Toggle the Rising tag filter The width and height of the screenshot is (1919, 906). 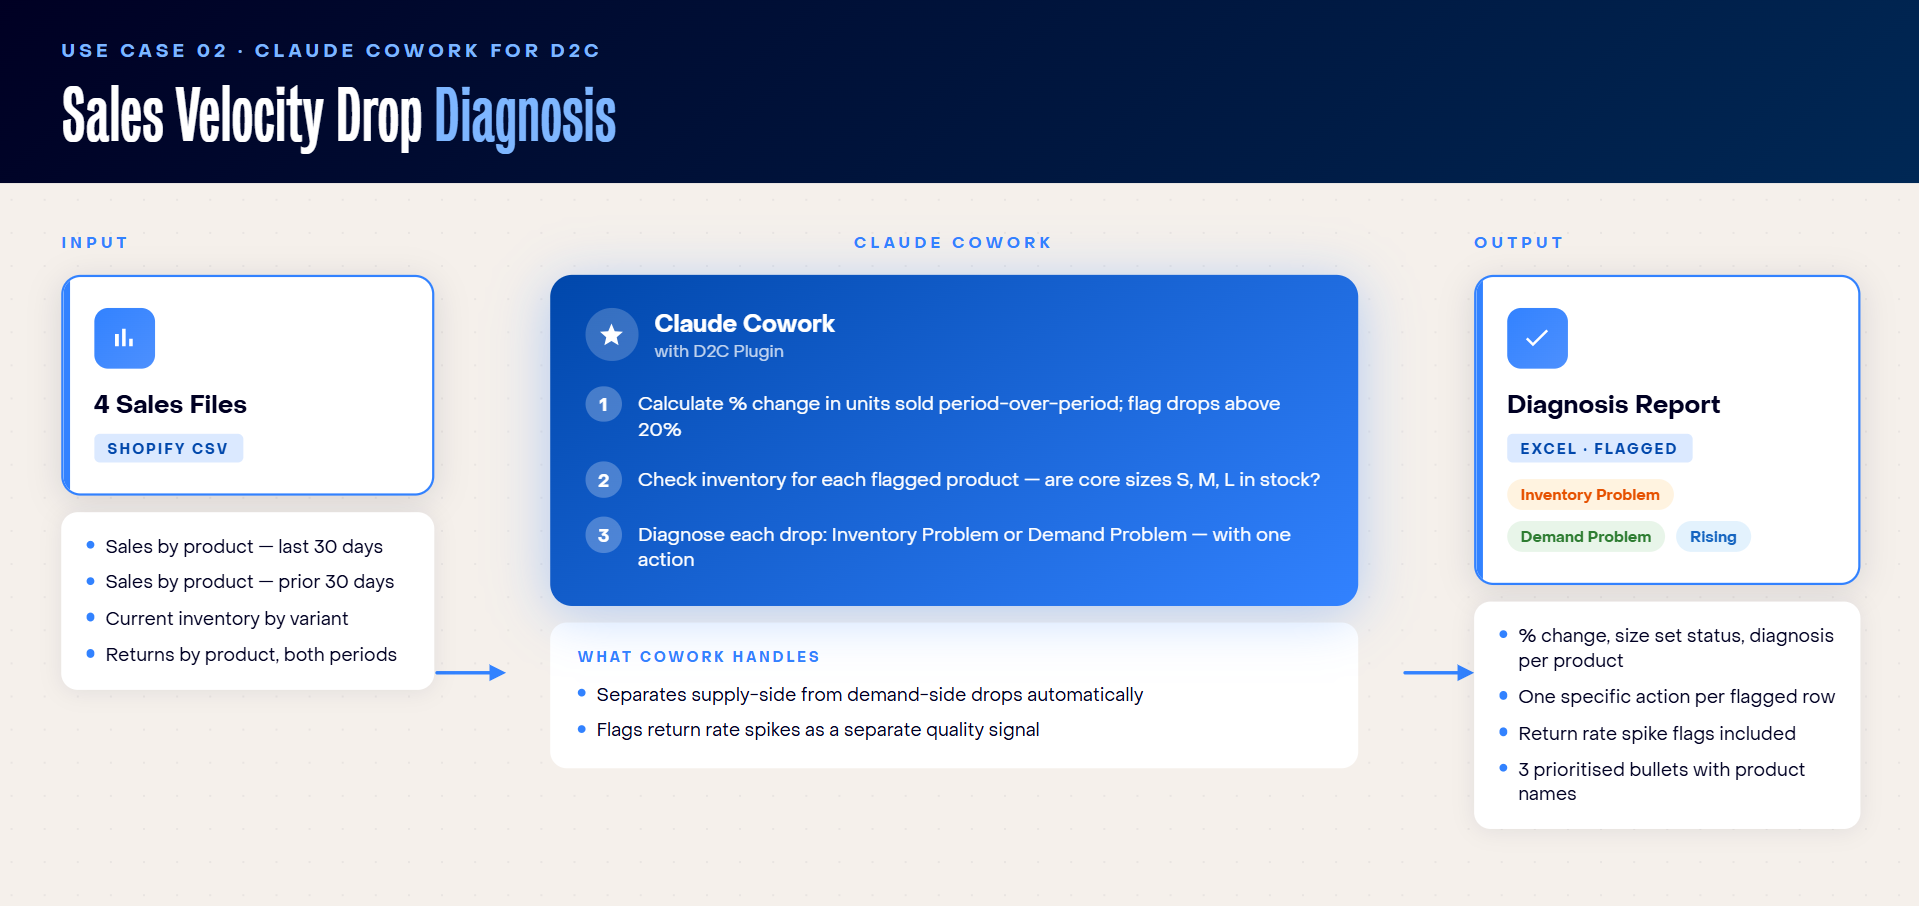coord(1713,537)
